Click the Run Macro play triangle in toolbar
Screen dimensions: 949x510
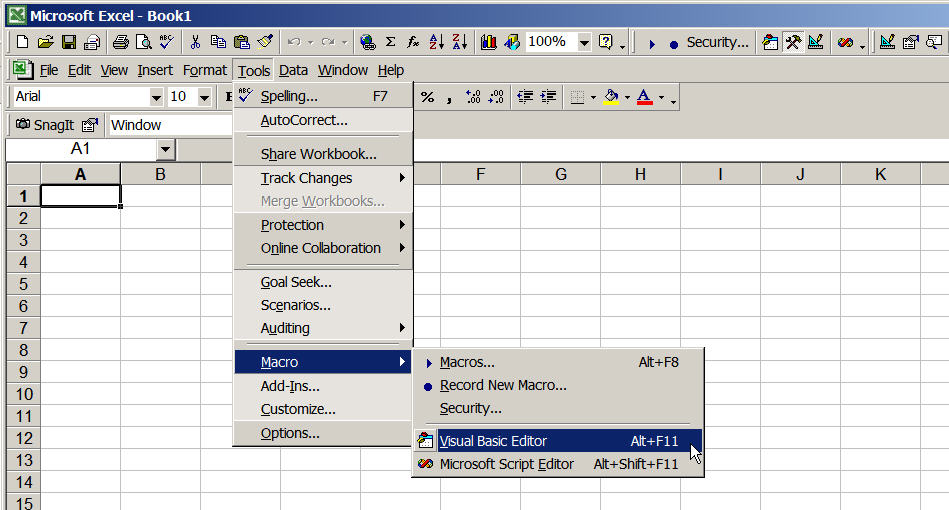click(651, 44)
